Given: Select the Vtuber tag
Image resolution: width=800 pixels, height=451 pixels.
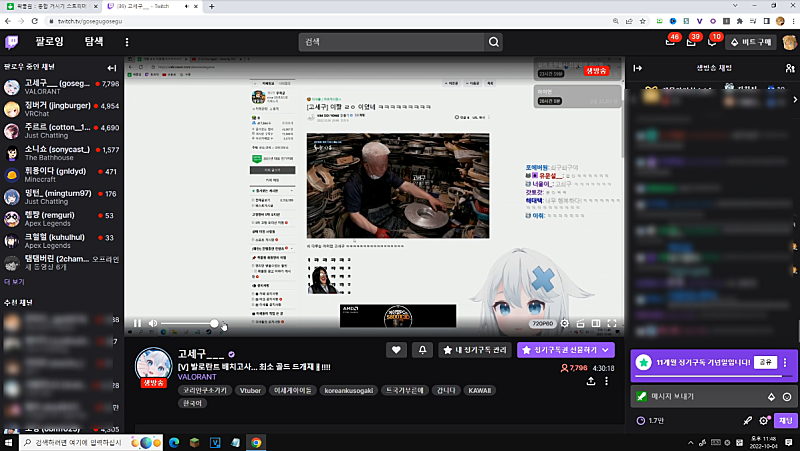Looking at the screenshot, I should 250,390.
